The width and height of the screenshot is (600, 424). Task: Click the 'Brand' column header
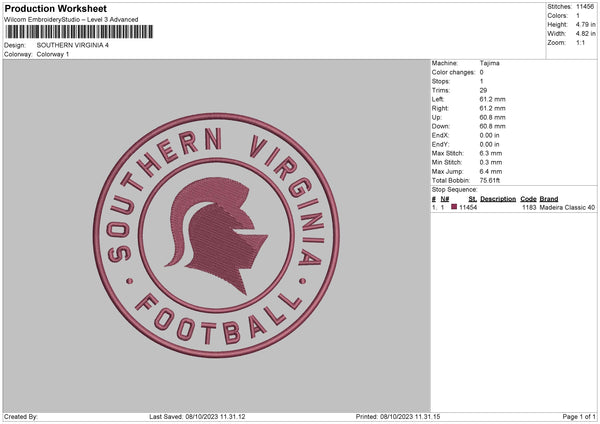[x=549, y=199]
